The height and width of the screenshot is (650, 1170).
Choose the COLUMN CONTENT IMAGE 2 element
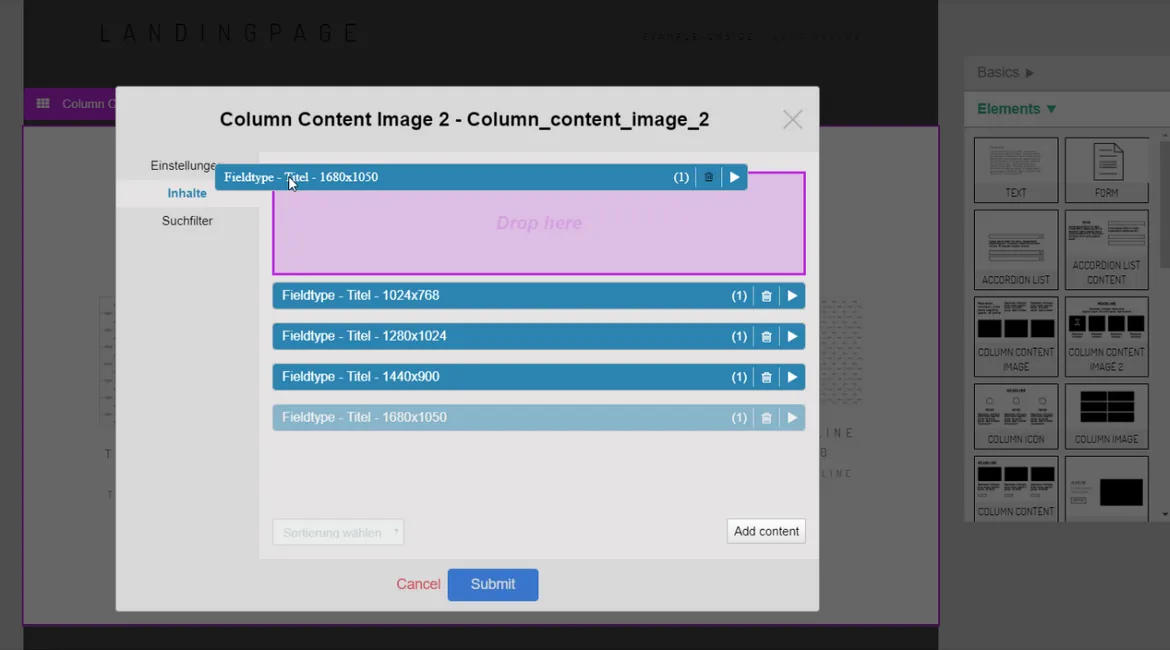tap(1106, 337)
